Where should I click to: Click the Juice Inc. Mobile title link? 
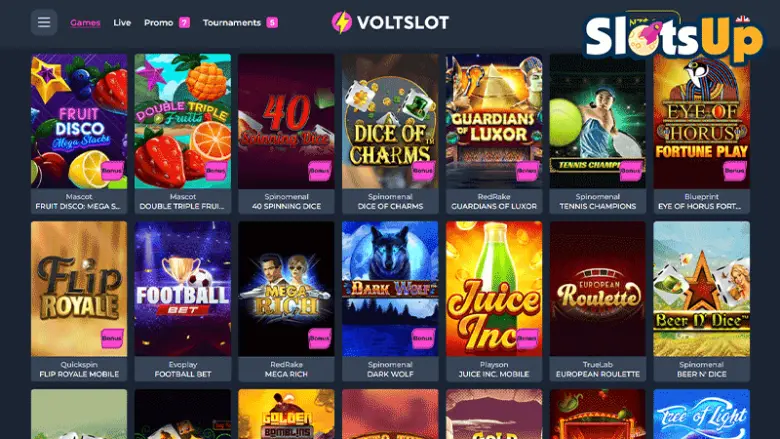(x=494, y=374)
